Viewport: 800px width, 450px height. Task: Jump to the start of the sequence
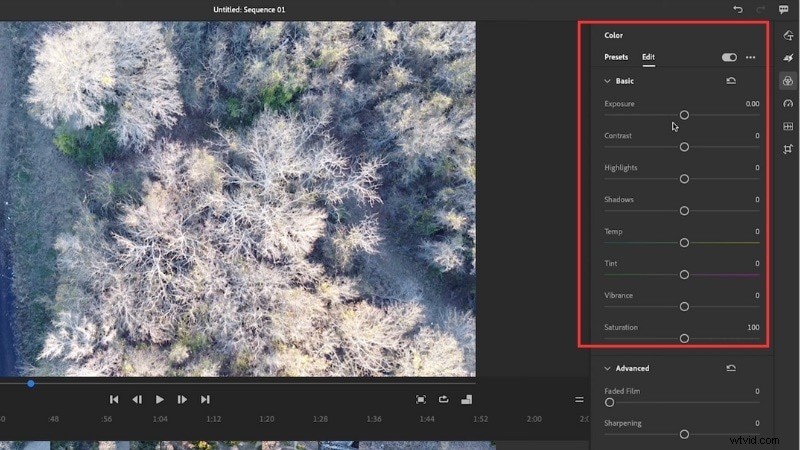click(114, 399)
